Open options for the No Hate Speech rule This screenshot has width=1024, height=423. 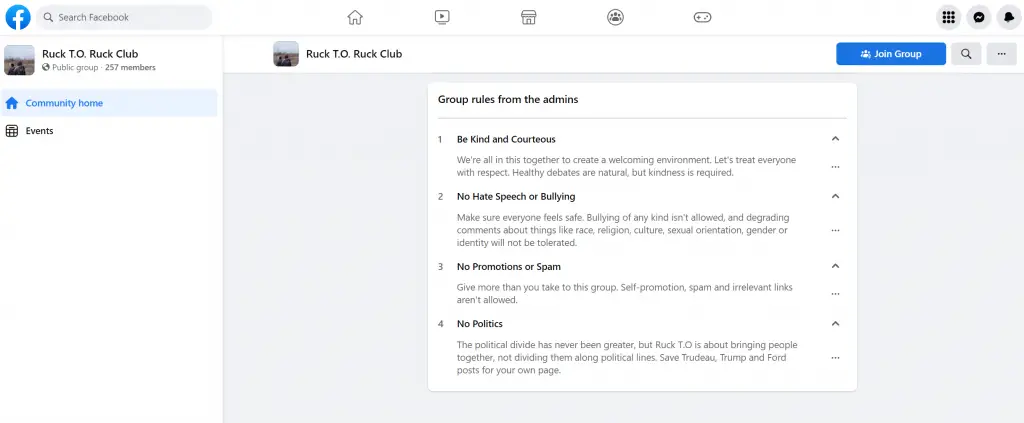coord(835,230)
